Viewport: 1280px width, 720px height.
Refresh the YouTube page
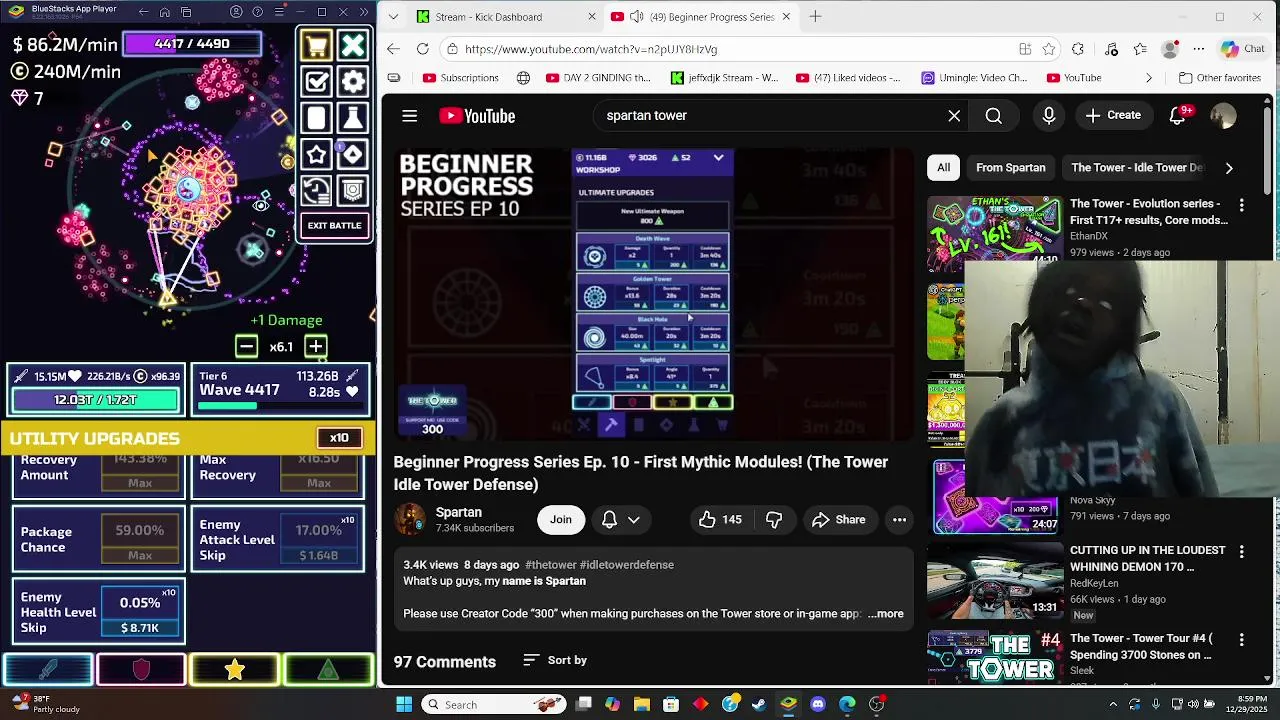(423, 49)
